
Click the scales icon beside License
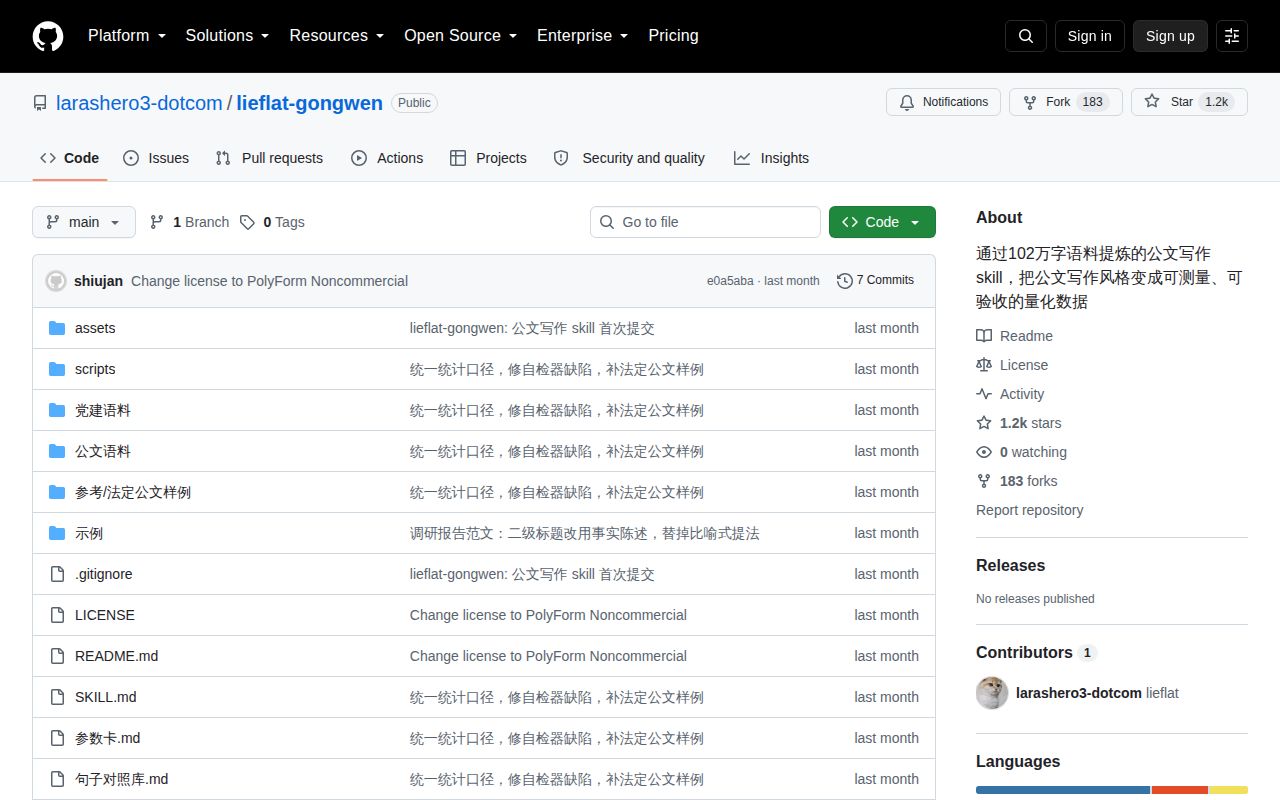(x=984, y=365)
